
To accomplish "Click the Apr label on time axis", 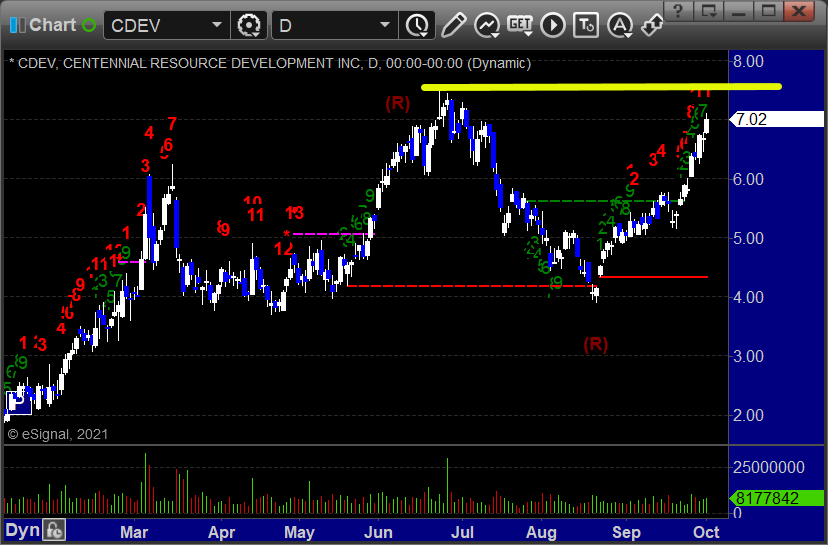I will coord(221,532).
